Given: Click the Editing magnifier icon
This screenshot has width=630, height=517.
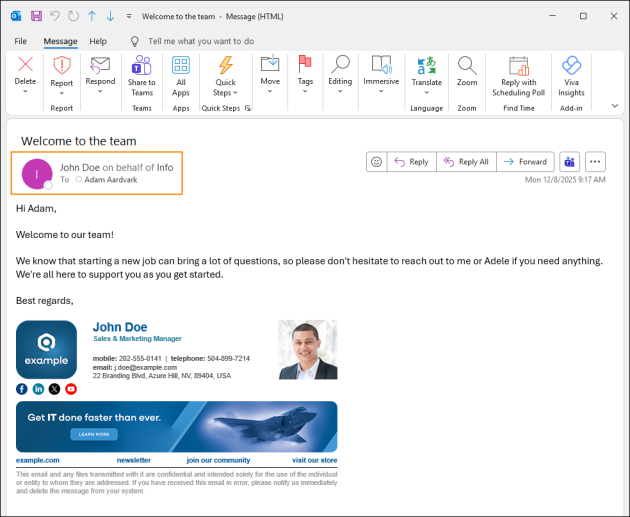Looking at the screenshot, I should [x=340, y=64].
